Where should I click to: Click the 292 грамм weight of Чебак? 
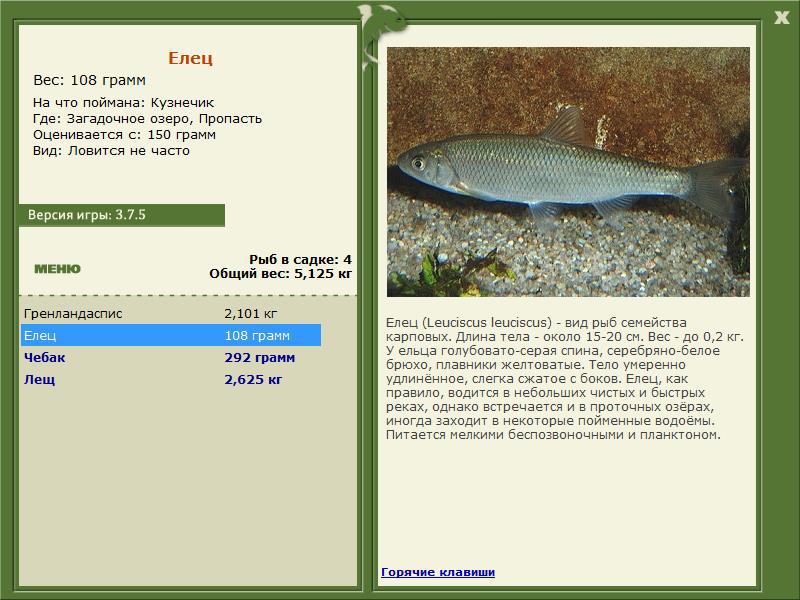tap(259, 358)
